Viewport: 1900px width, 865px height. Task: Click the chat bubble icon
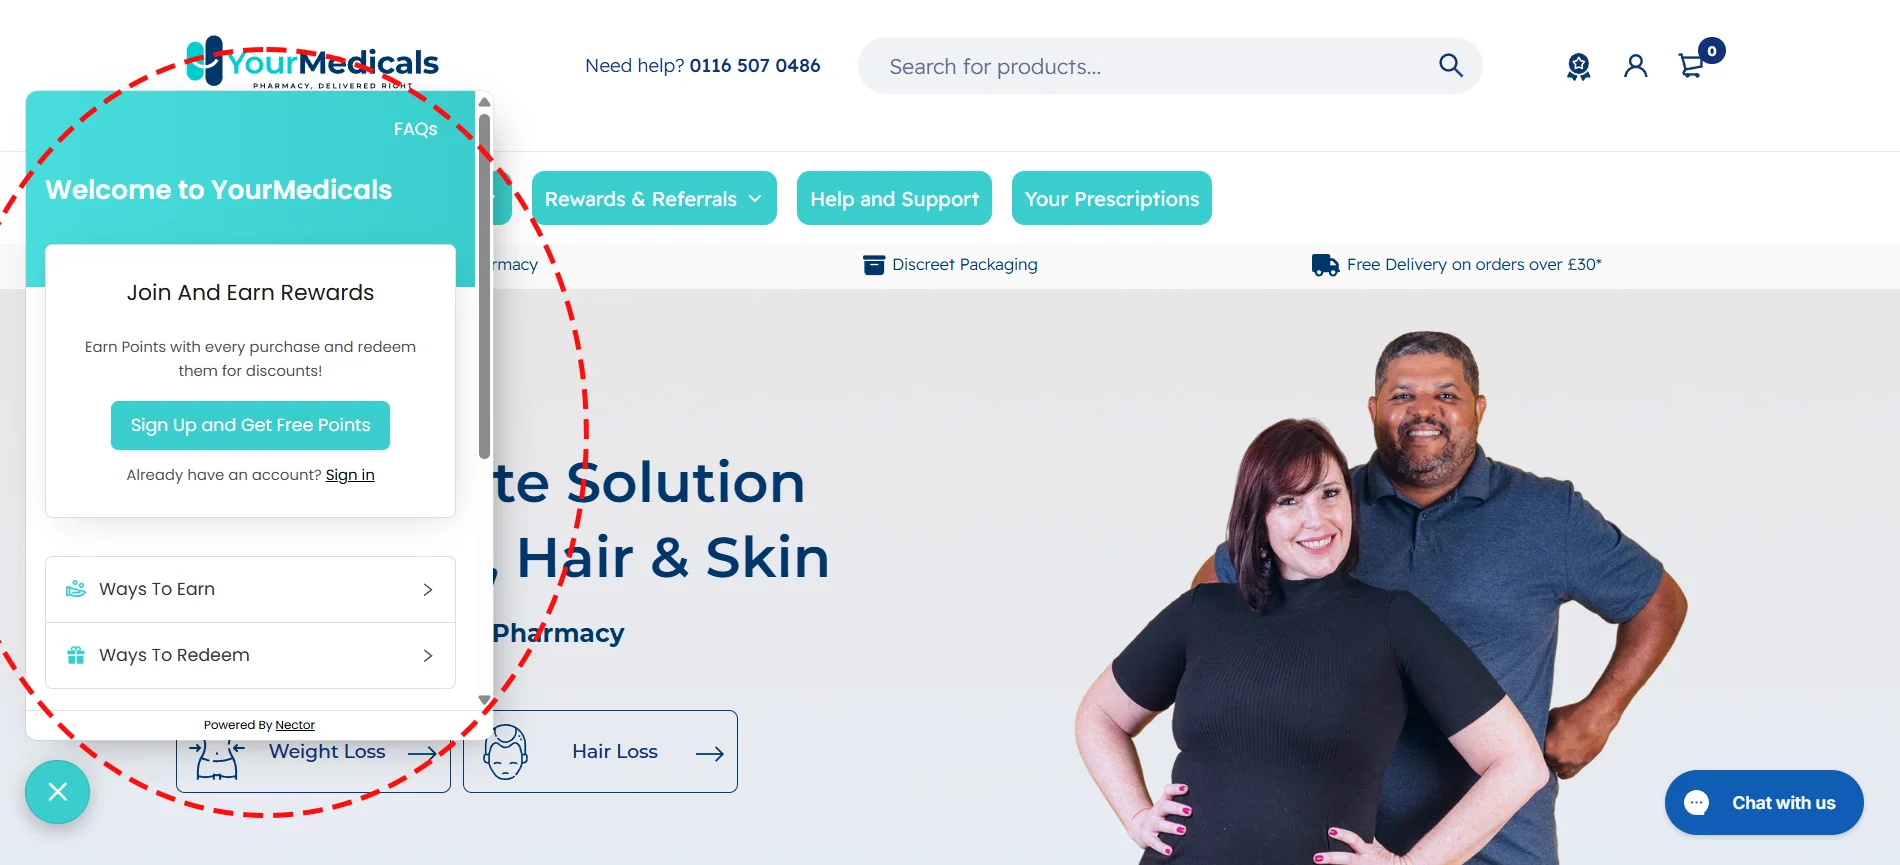1696,803
